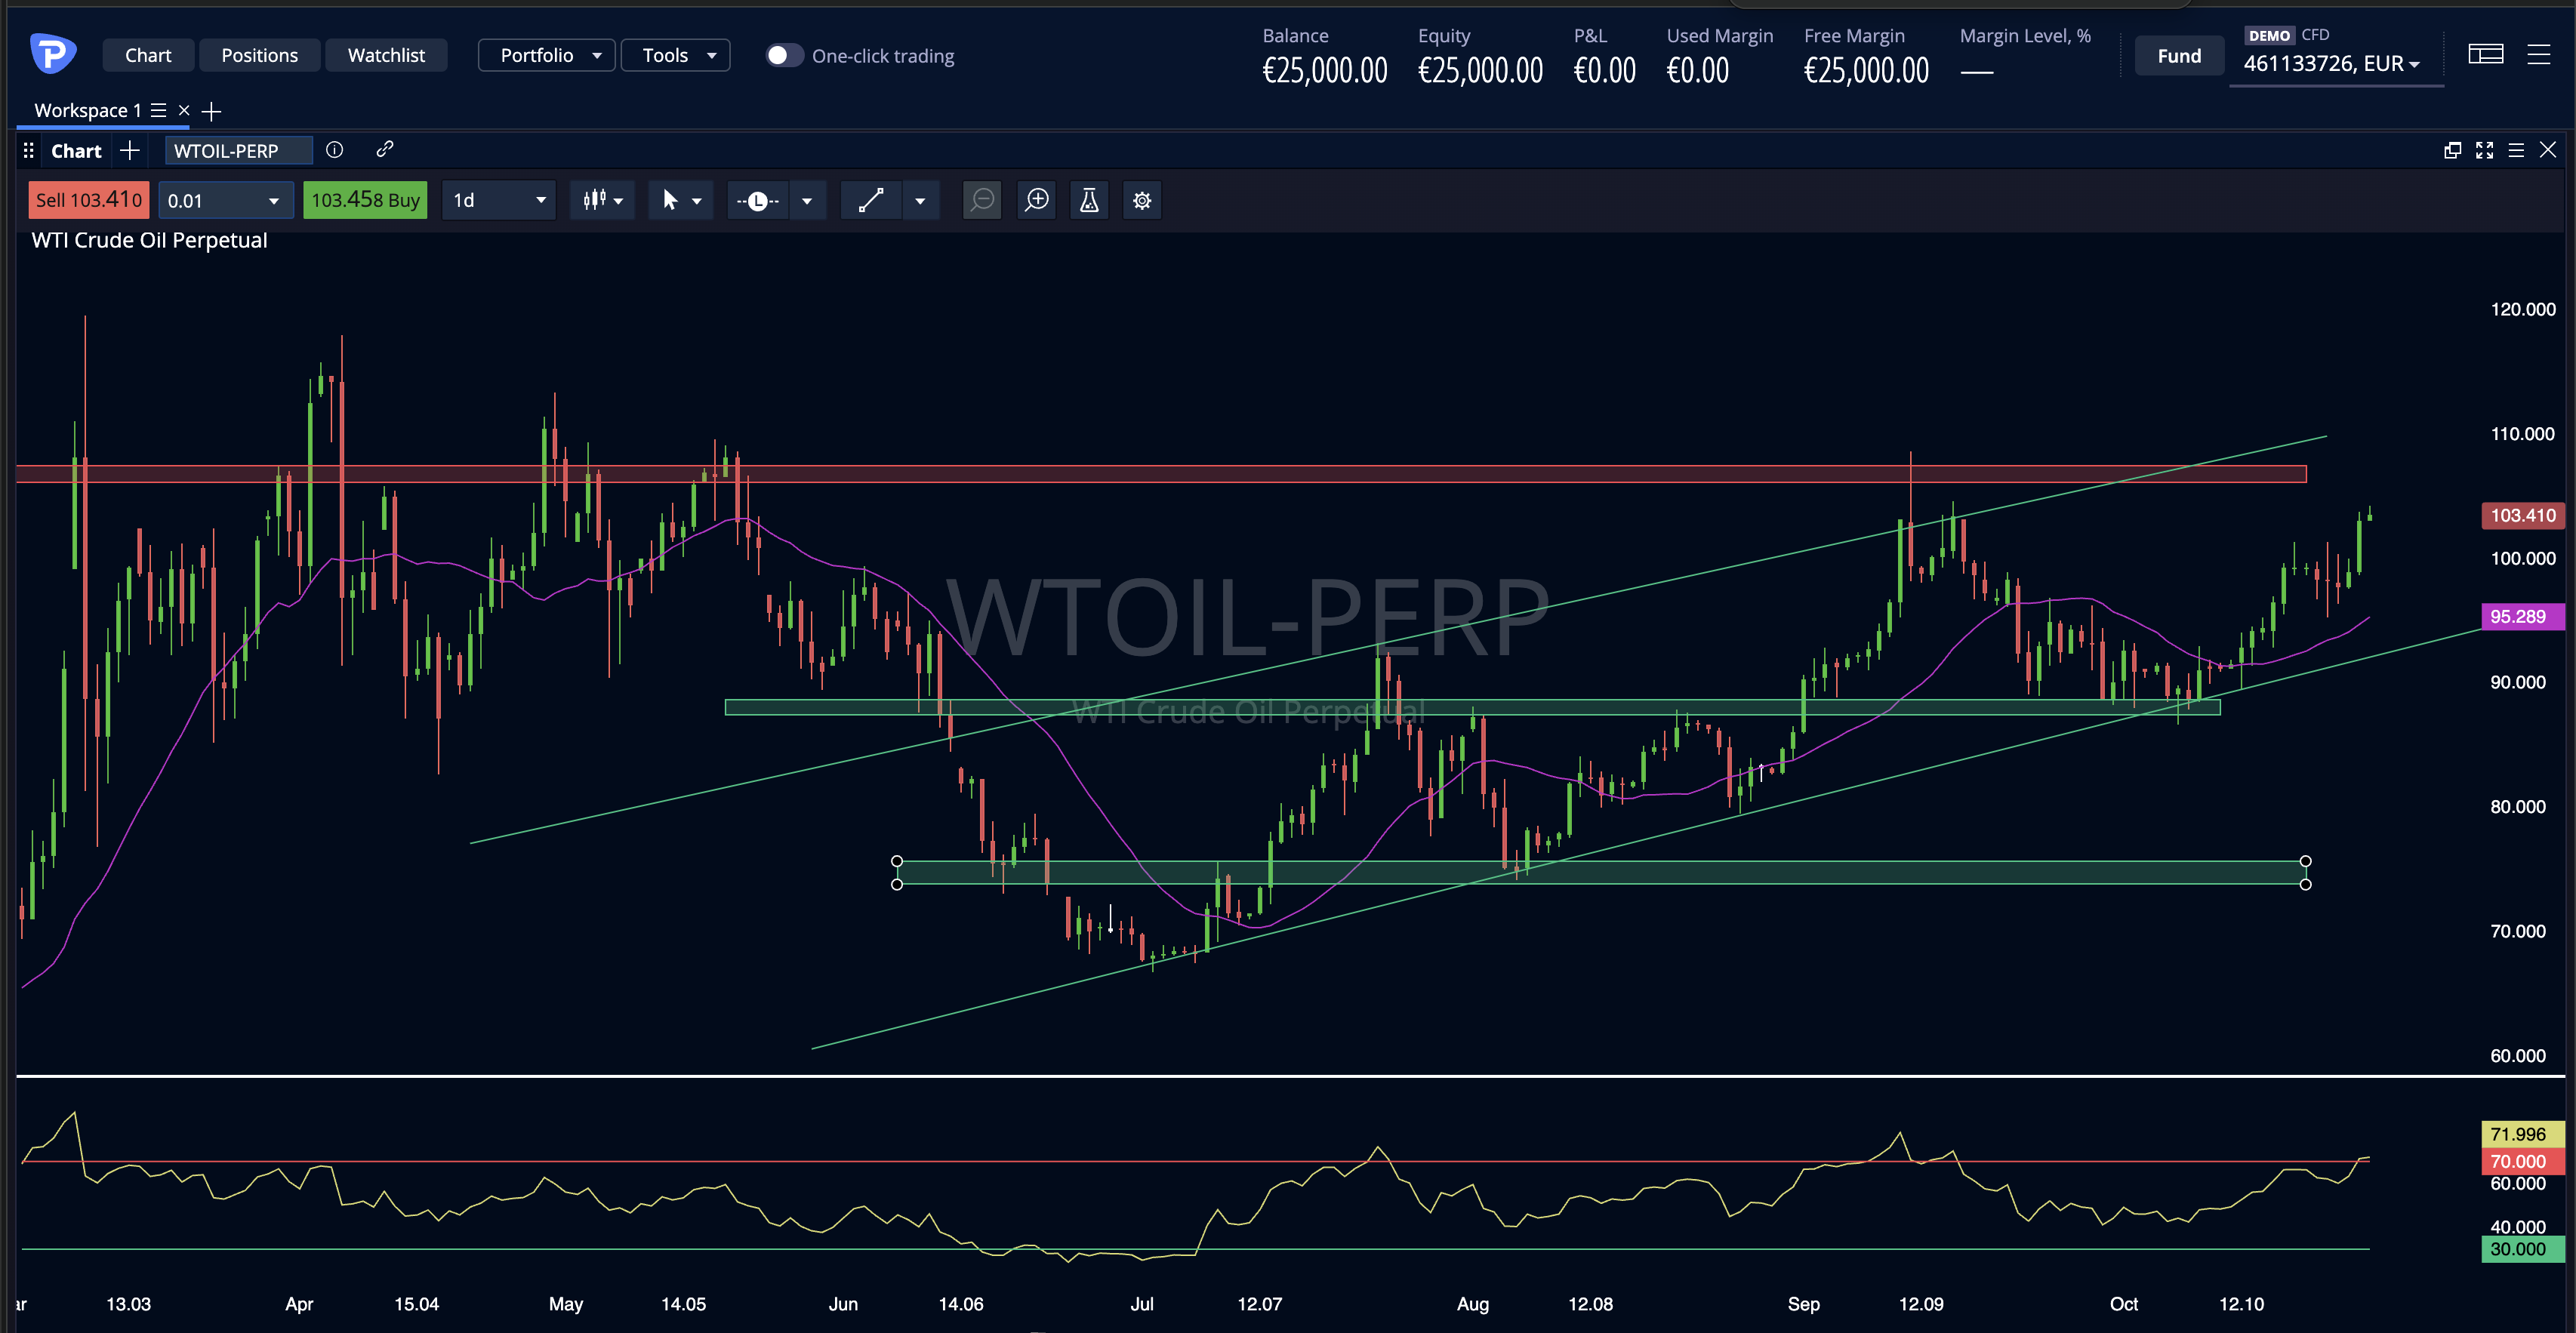Screen dimensions: 2576x1333
Task: Click the Sell 103.410 button
Action: [x=89, y=200]
